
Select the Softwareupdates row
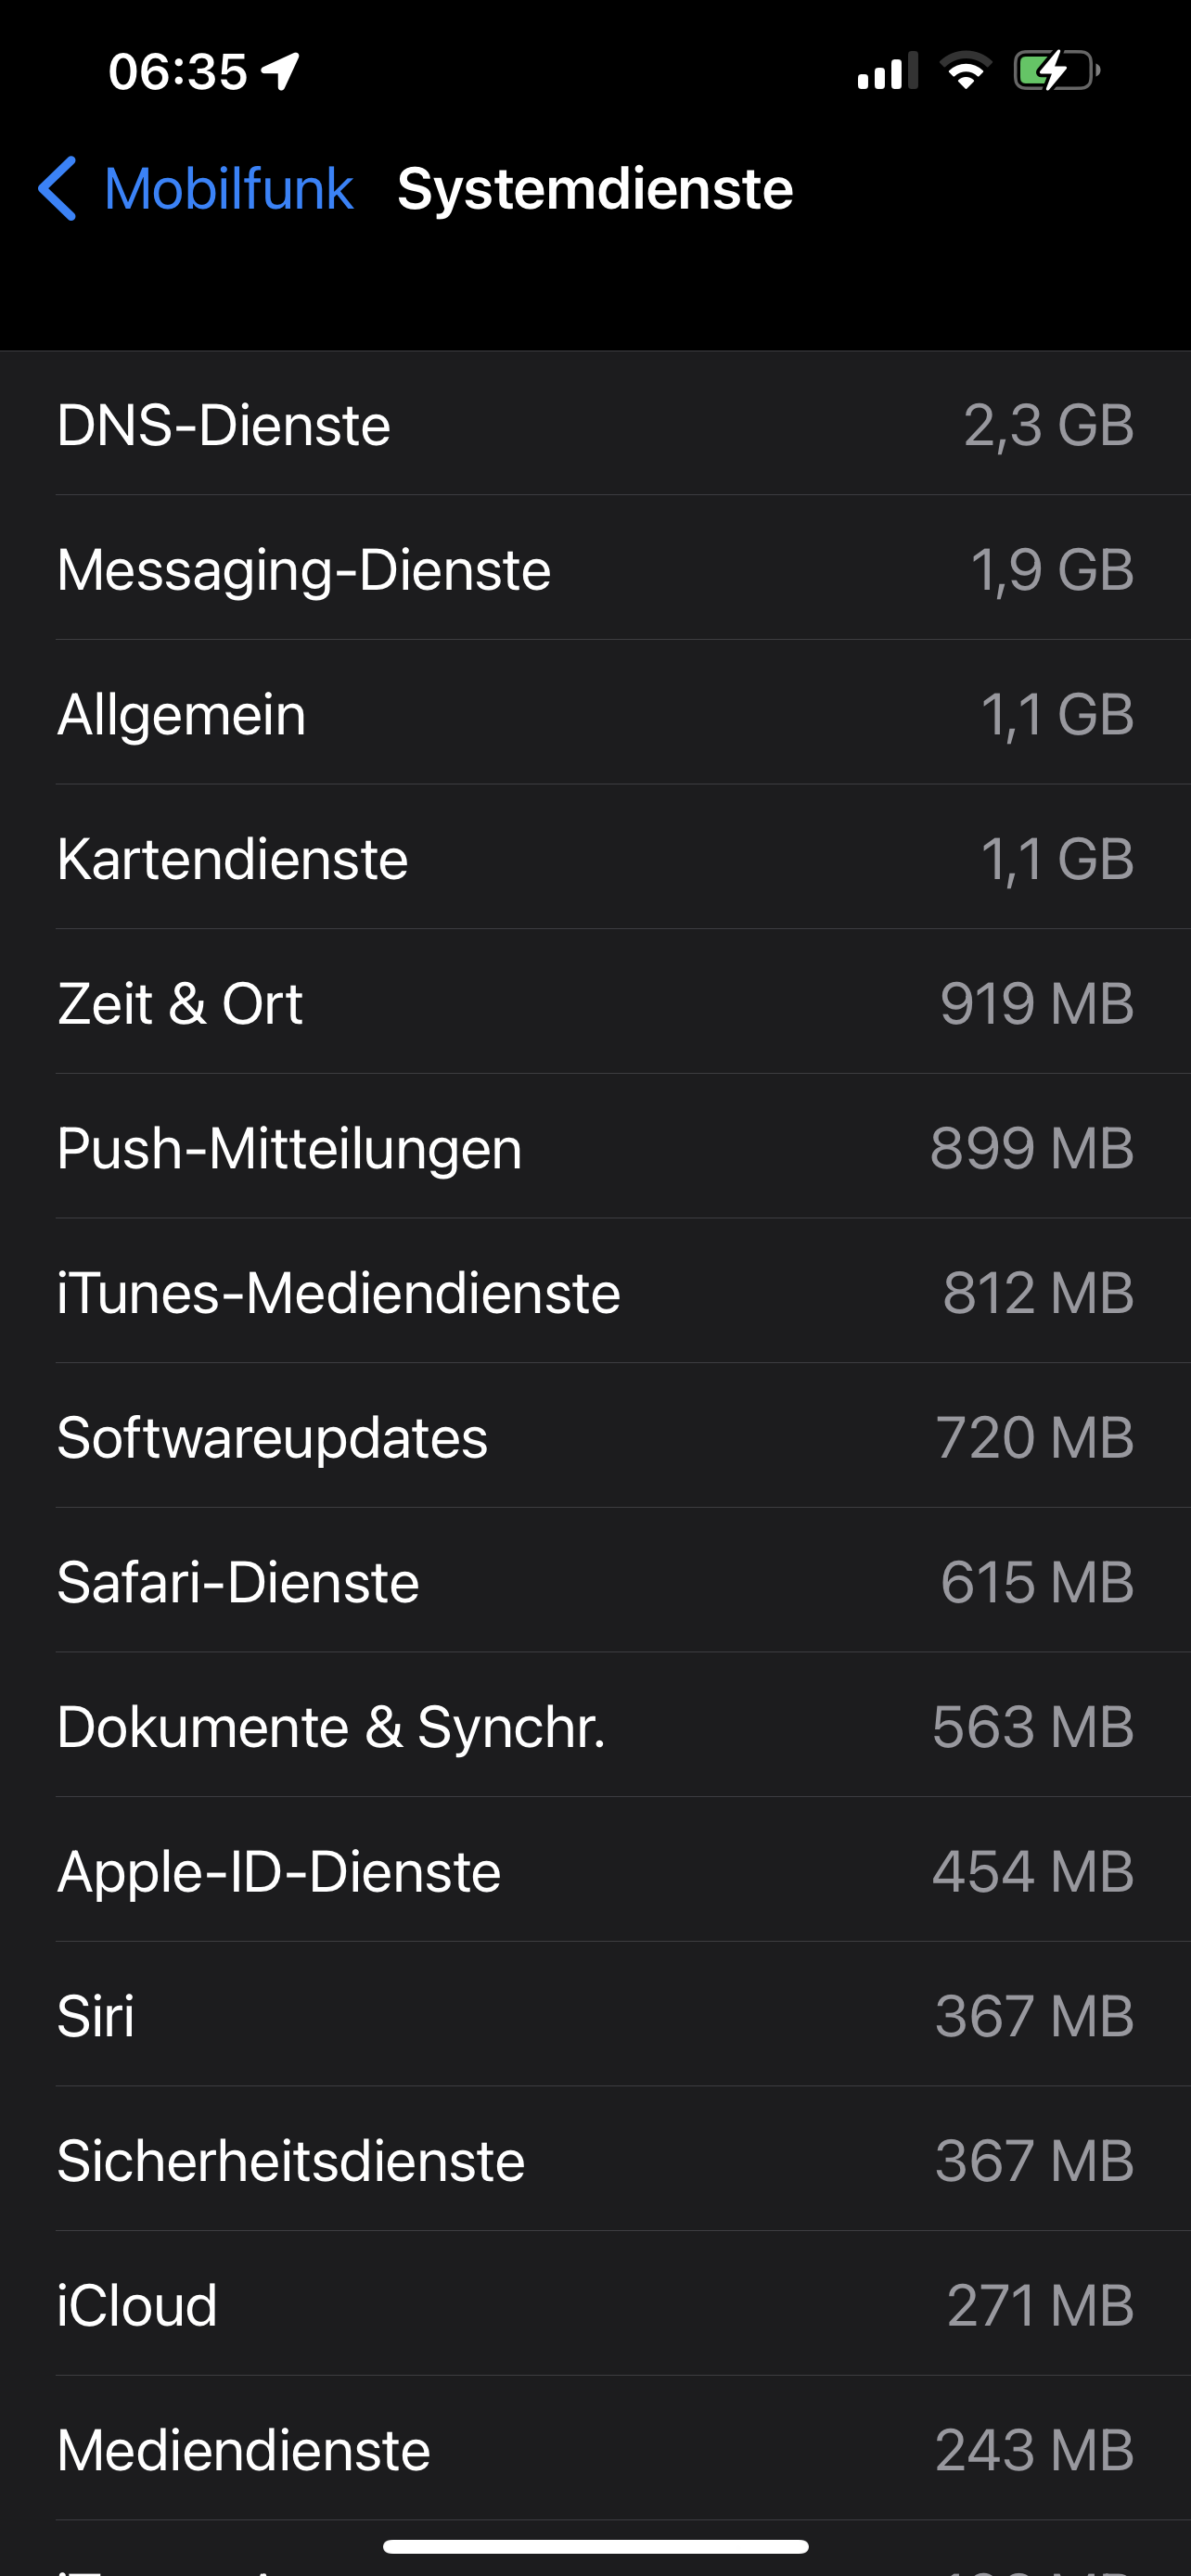pyautogui.click(x=595, y=1437)
